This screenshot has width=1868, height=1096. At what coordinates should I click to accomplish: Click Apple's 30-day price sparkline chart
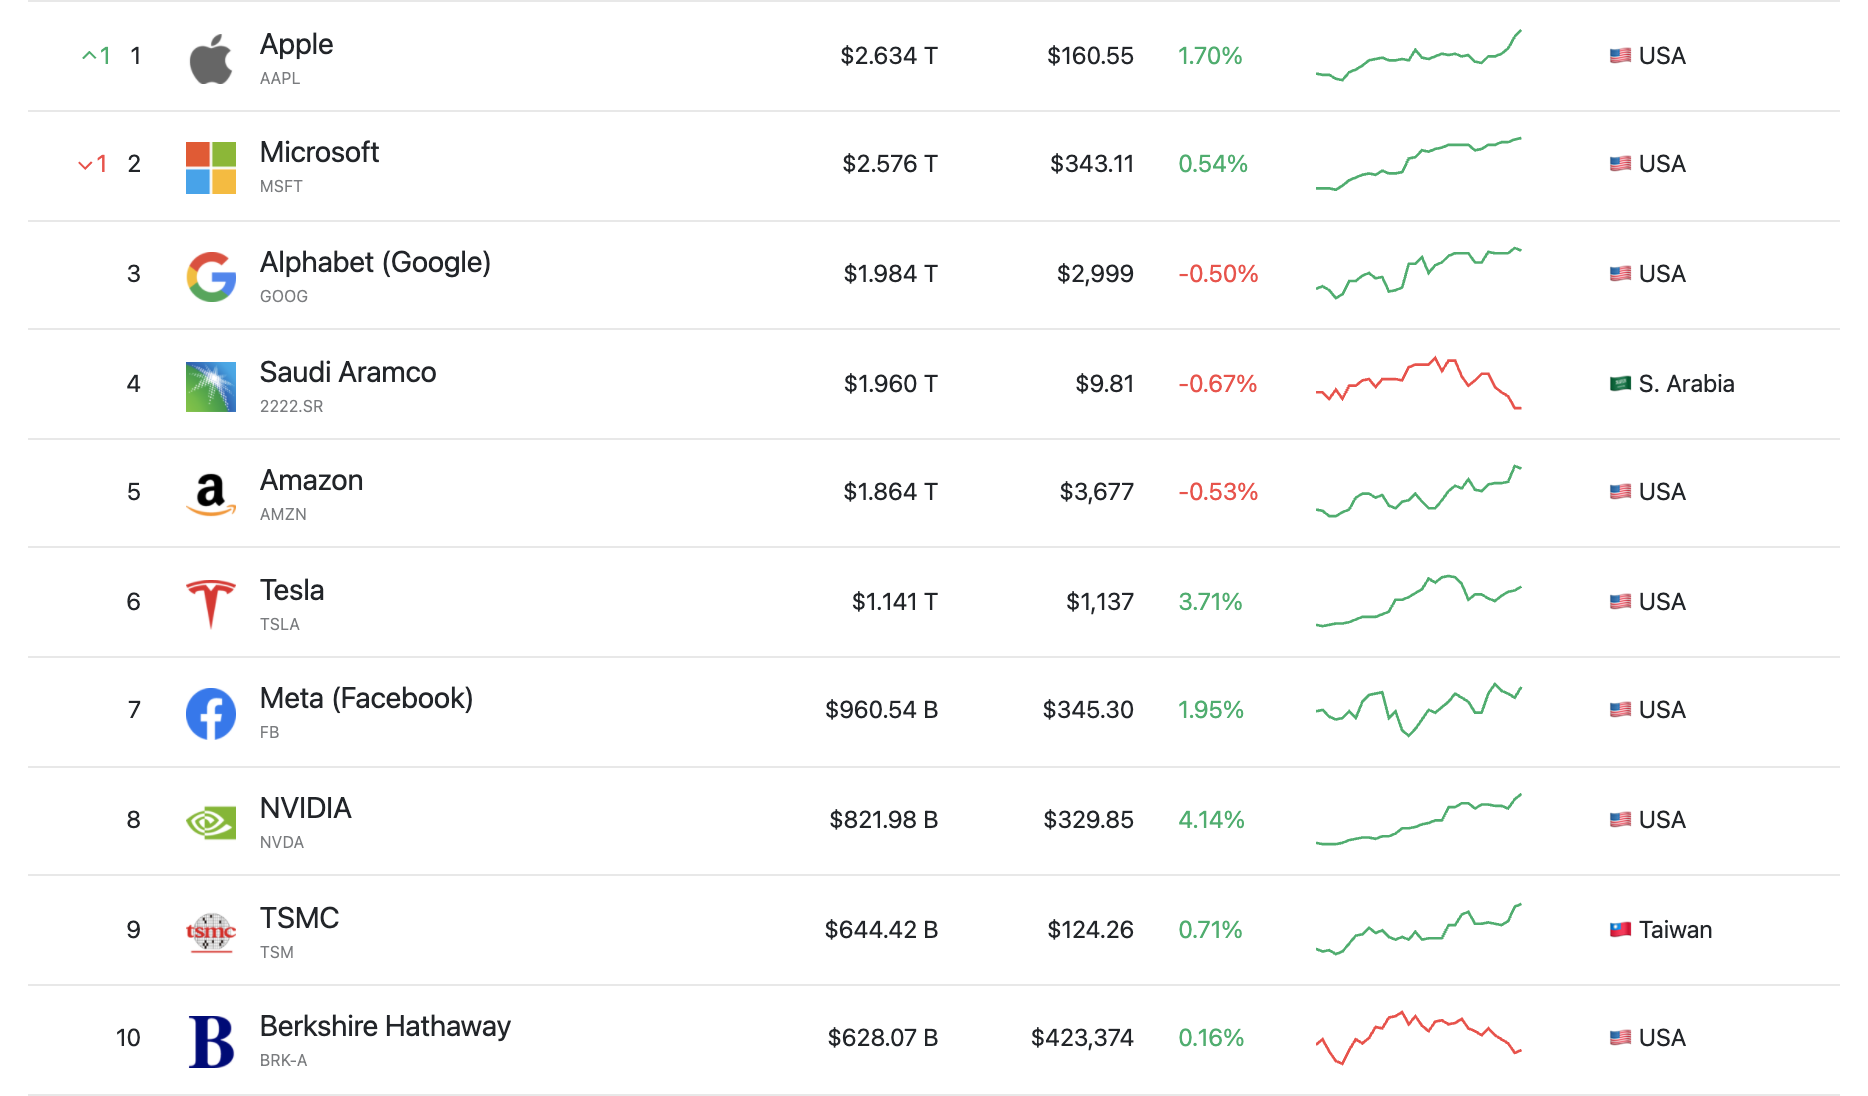pos(1418,56)
